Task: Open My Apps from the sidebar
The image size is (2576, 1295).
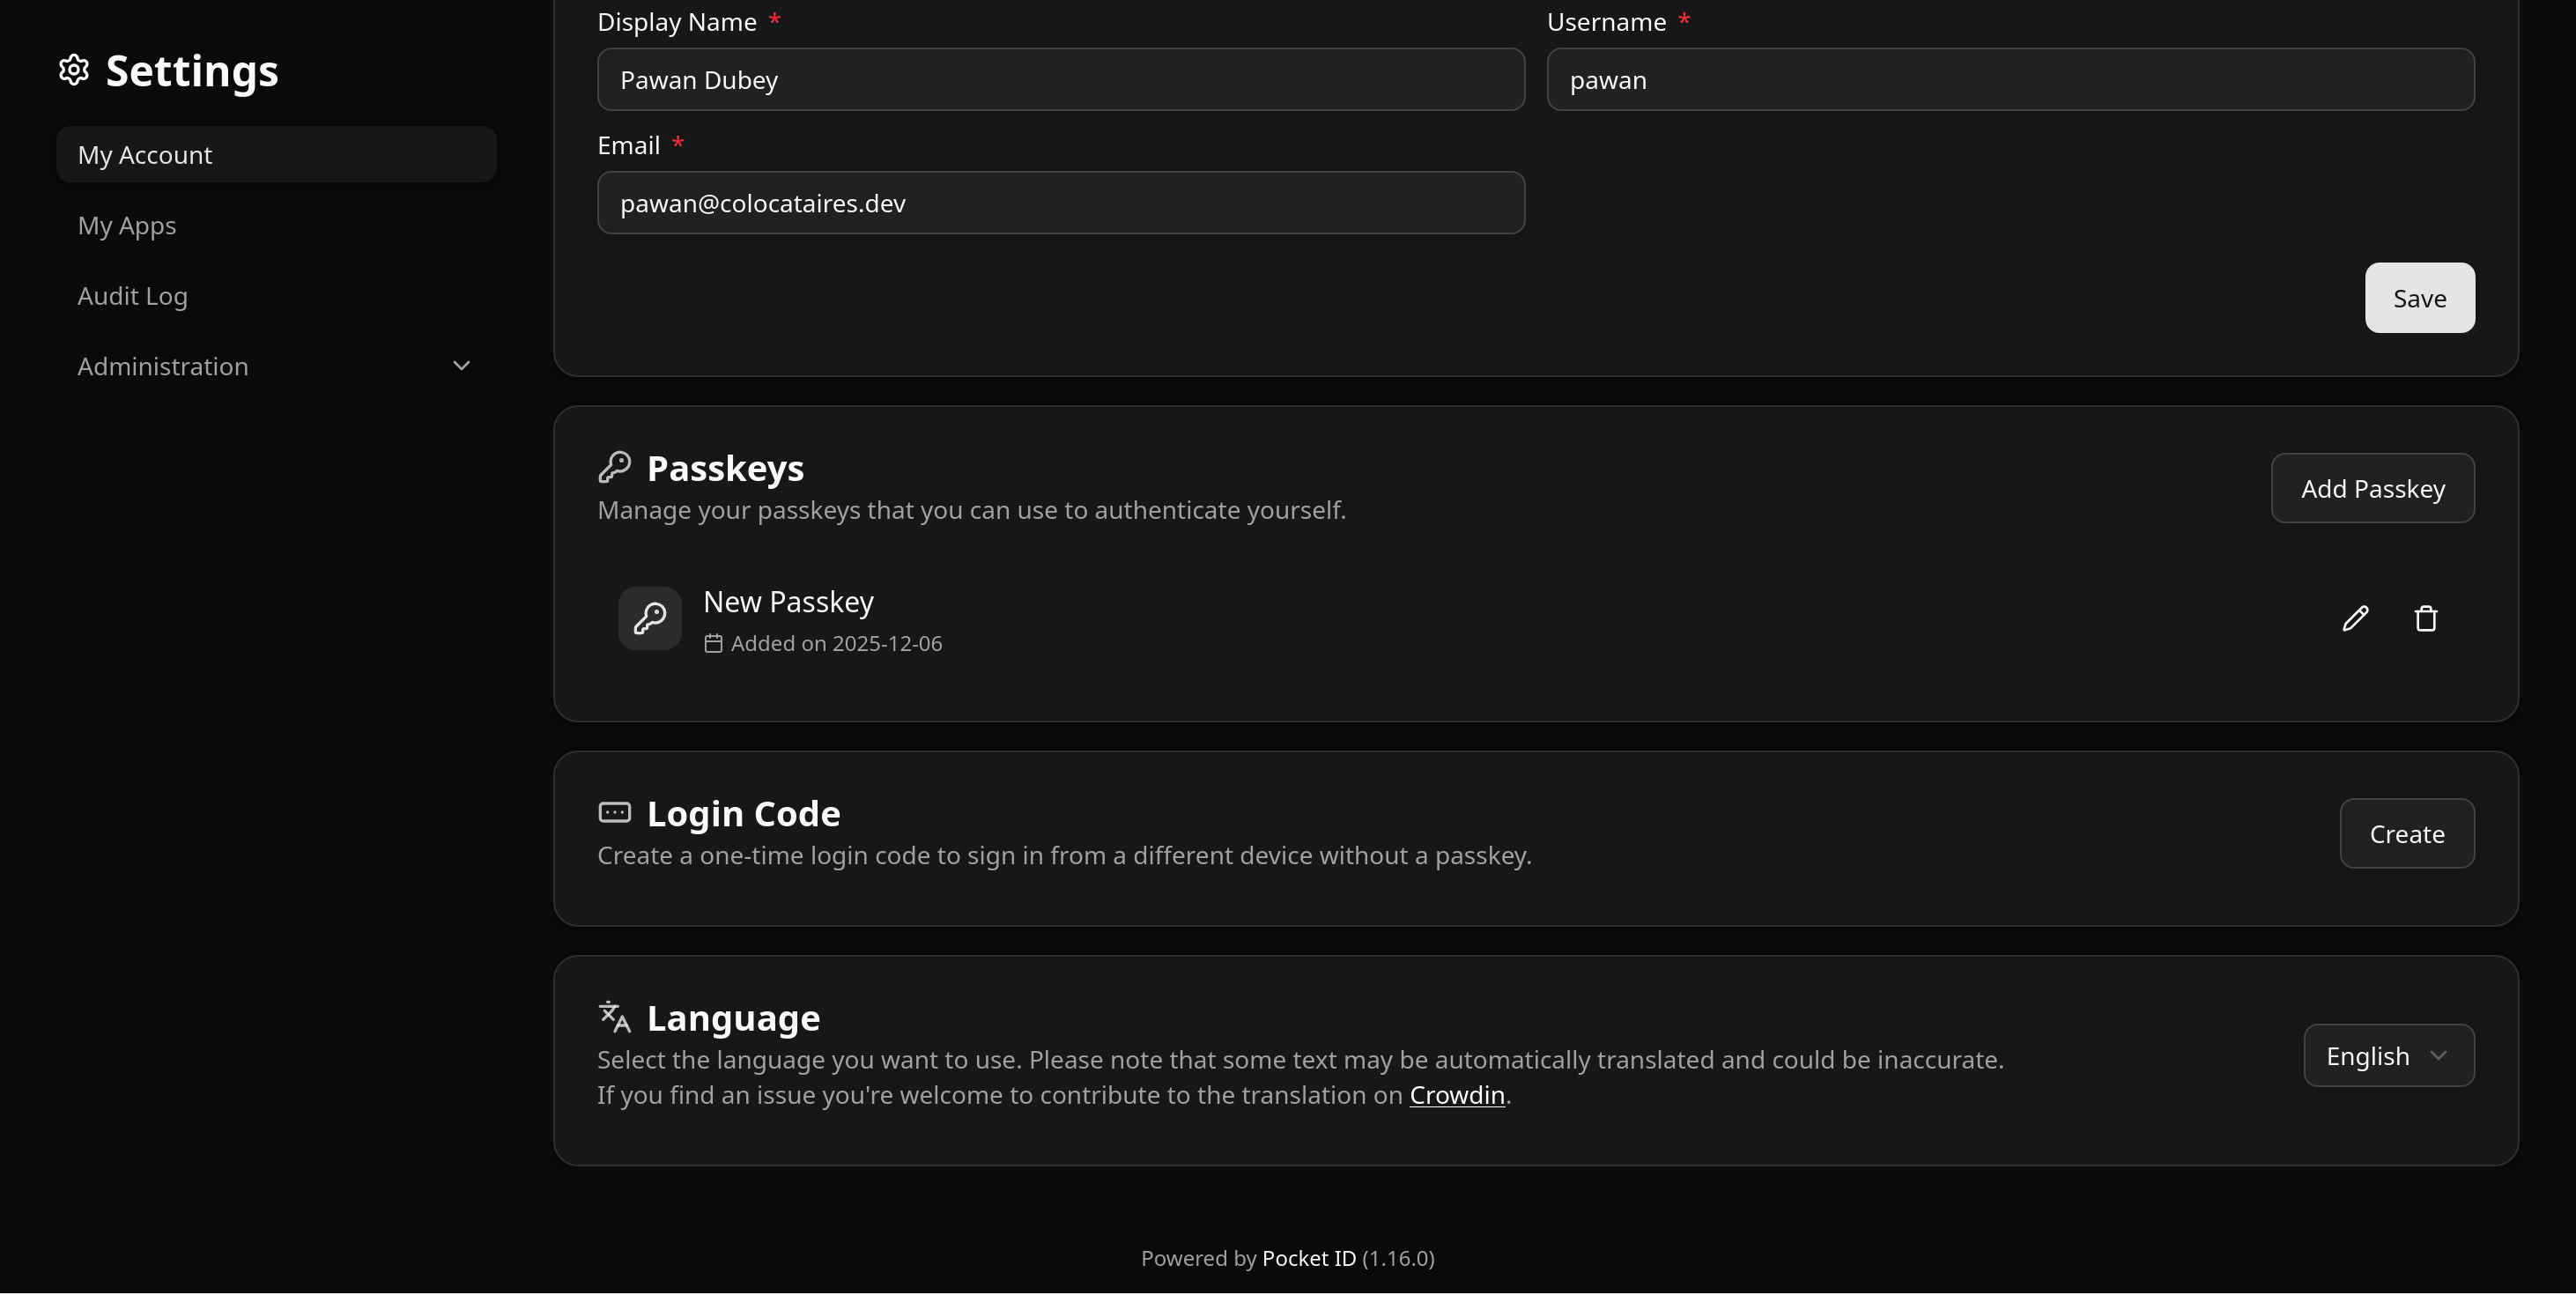Action: point(127,225)
